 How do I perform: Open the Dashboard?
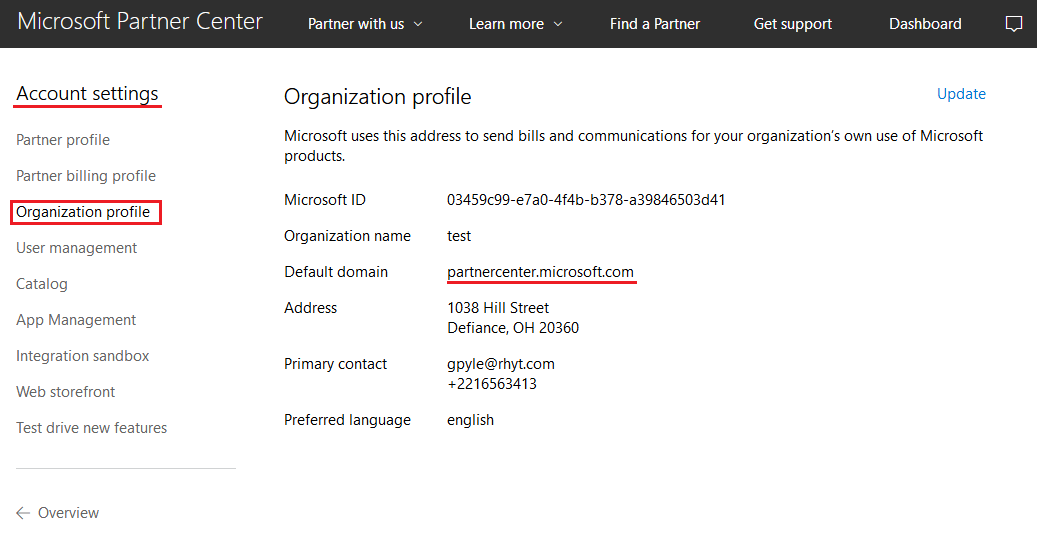pos(925,24)
